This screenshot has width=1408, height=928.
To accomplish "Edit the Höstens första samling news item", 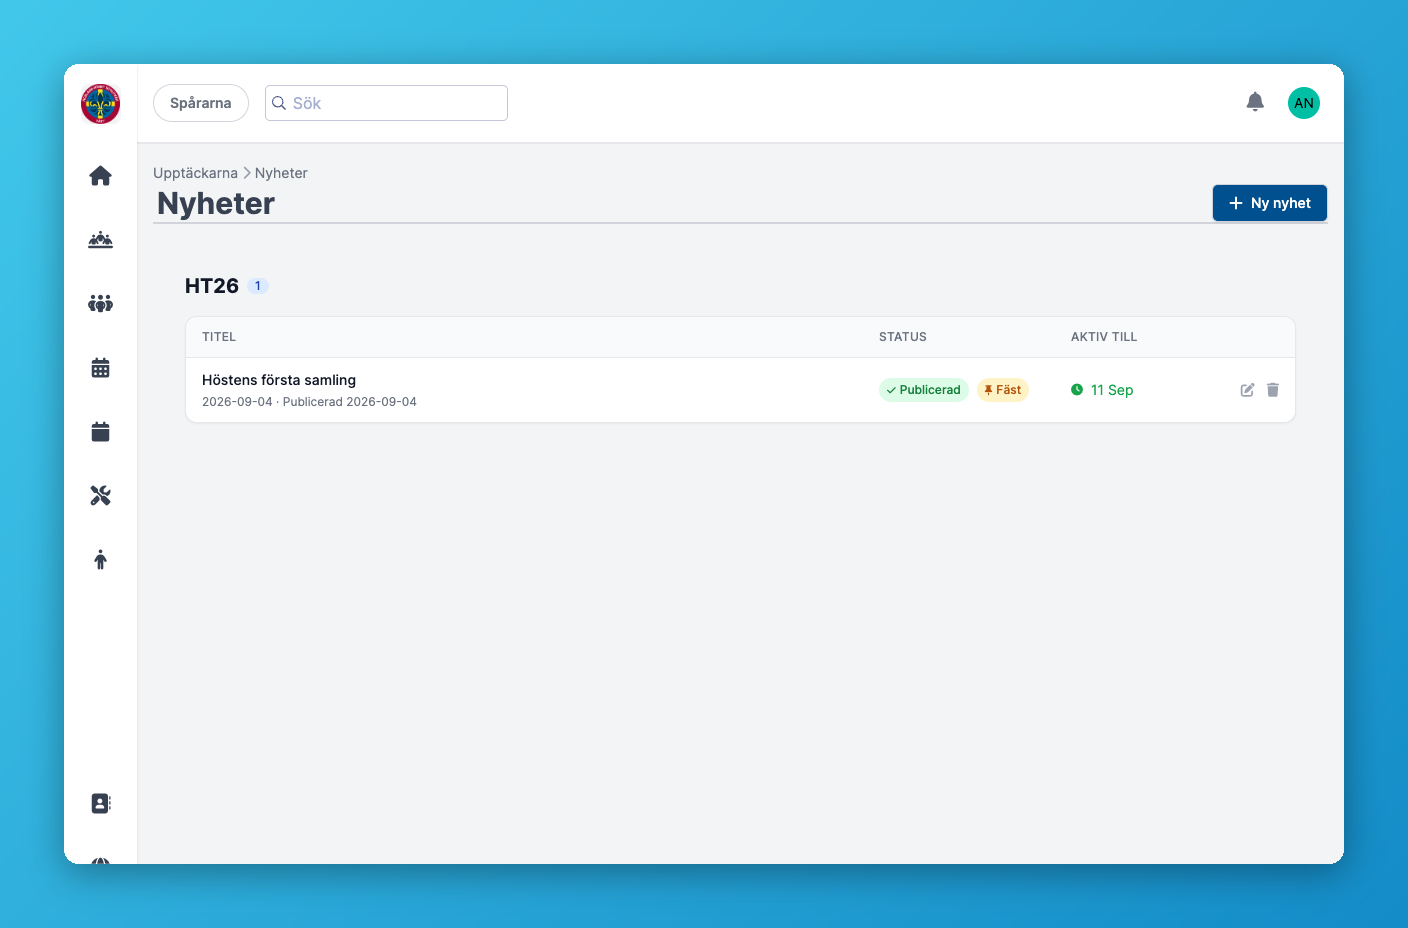I will [x=1247, y=390].
